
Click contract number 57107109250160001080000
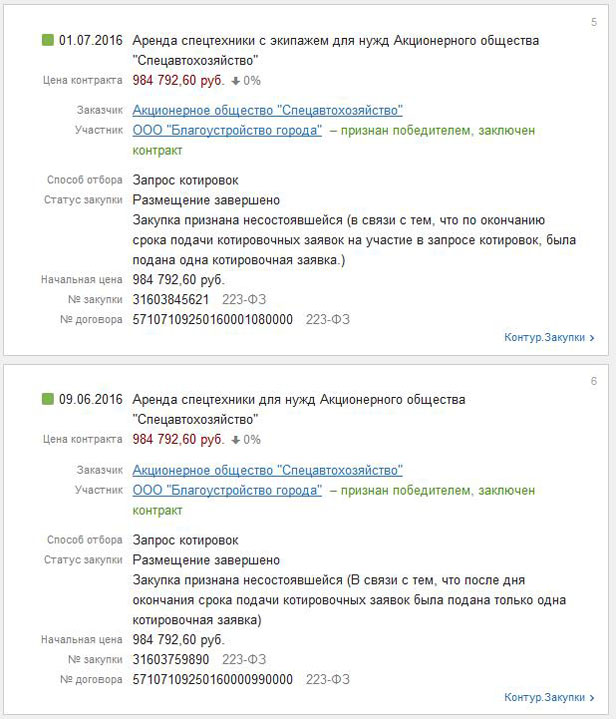(213, 319)
